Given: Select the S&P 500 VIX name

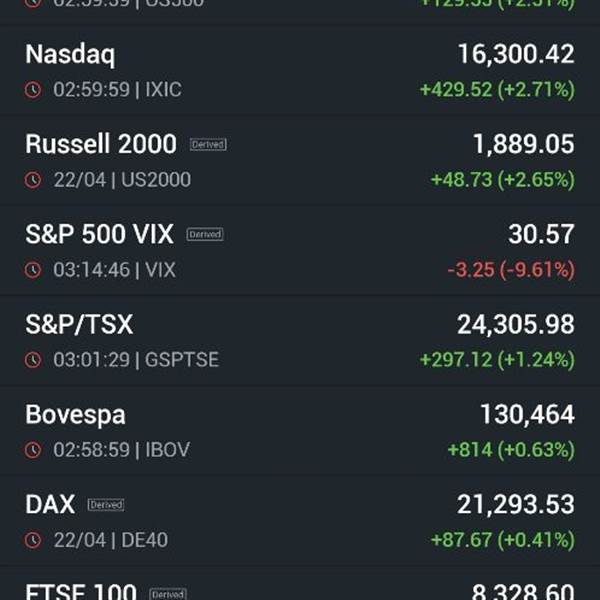Looking at the screenshot, I should 99,234.
